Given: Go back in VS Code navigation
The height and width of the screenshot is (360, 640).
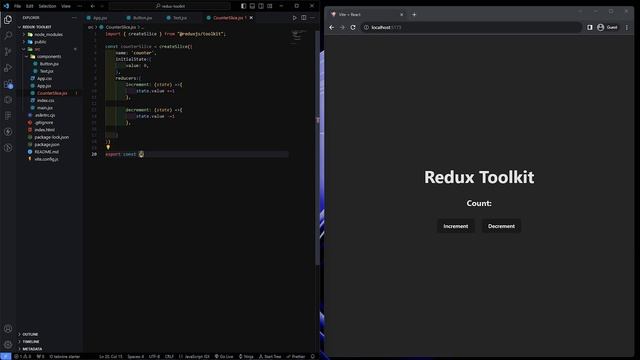Looking at the screenshot, I should click(x=93, y=6).
